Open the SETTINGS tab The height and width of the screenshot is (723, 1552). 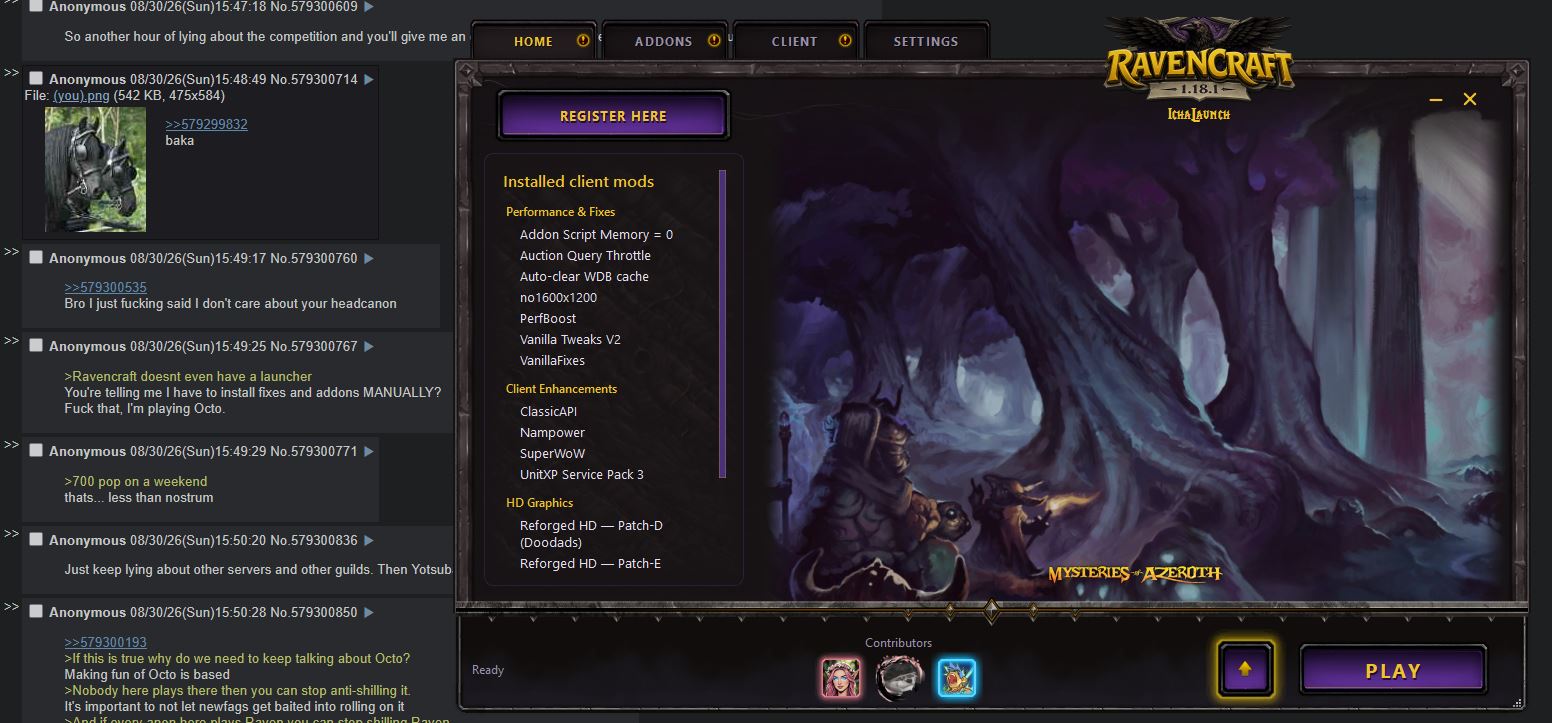click(926, 41)
